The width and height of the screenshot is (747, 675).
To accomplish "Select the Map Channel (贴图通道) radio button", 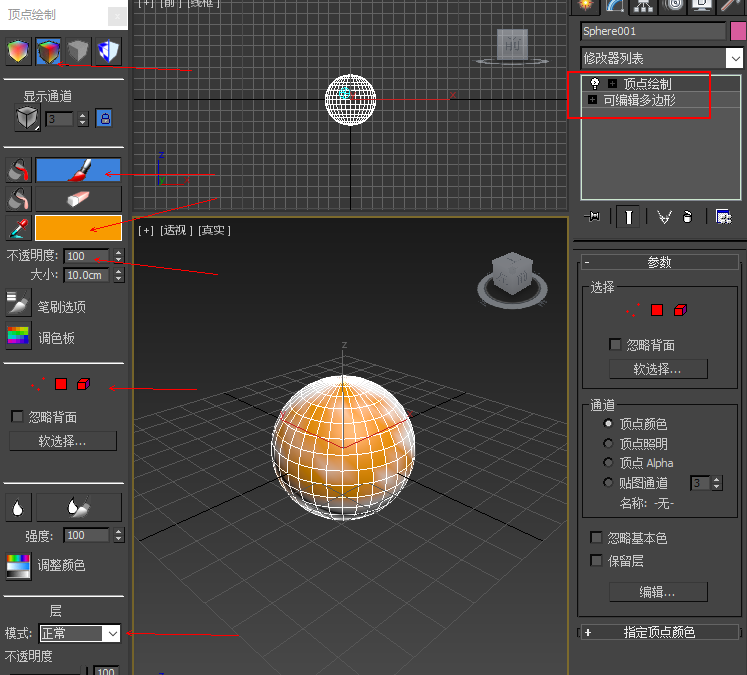I will click(608, 483).
